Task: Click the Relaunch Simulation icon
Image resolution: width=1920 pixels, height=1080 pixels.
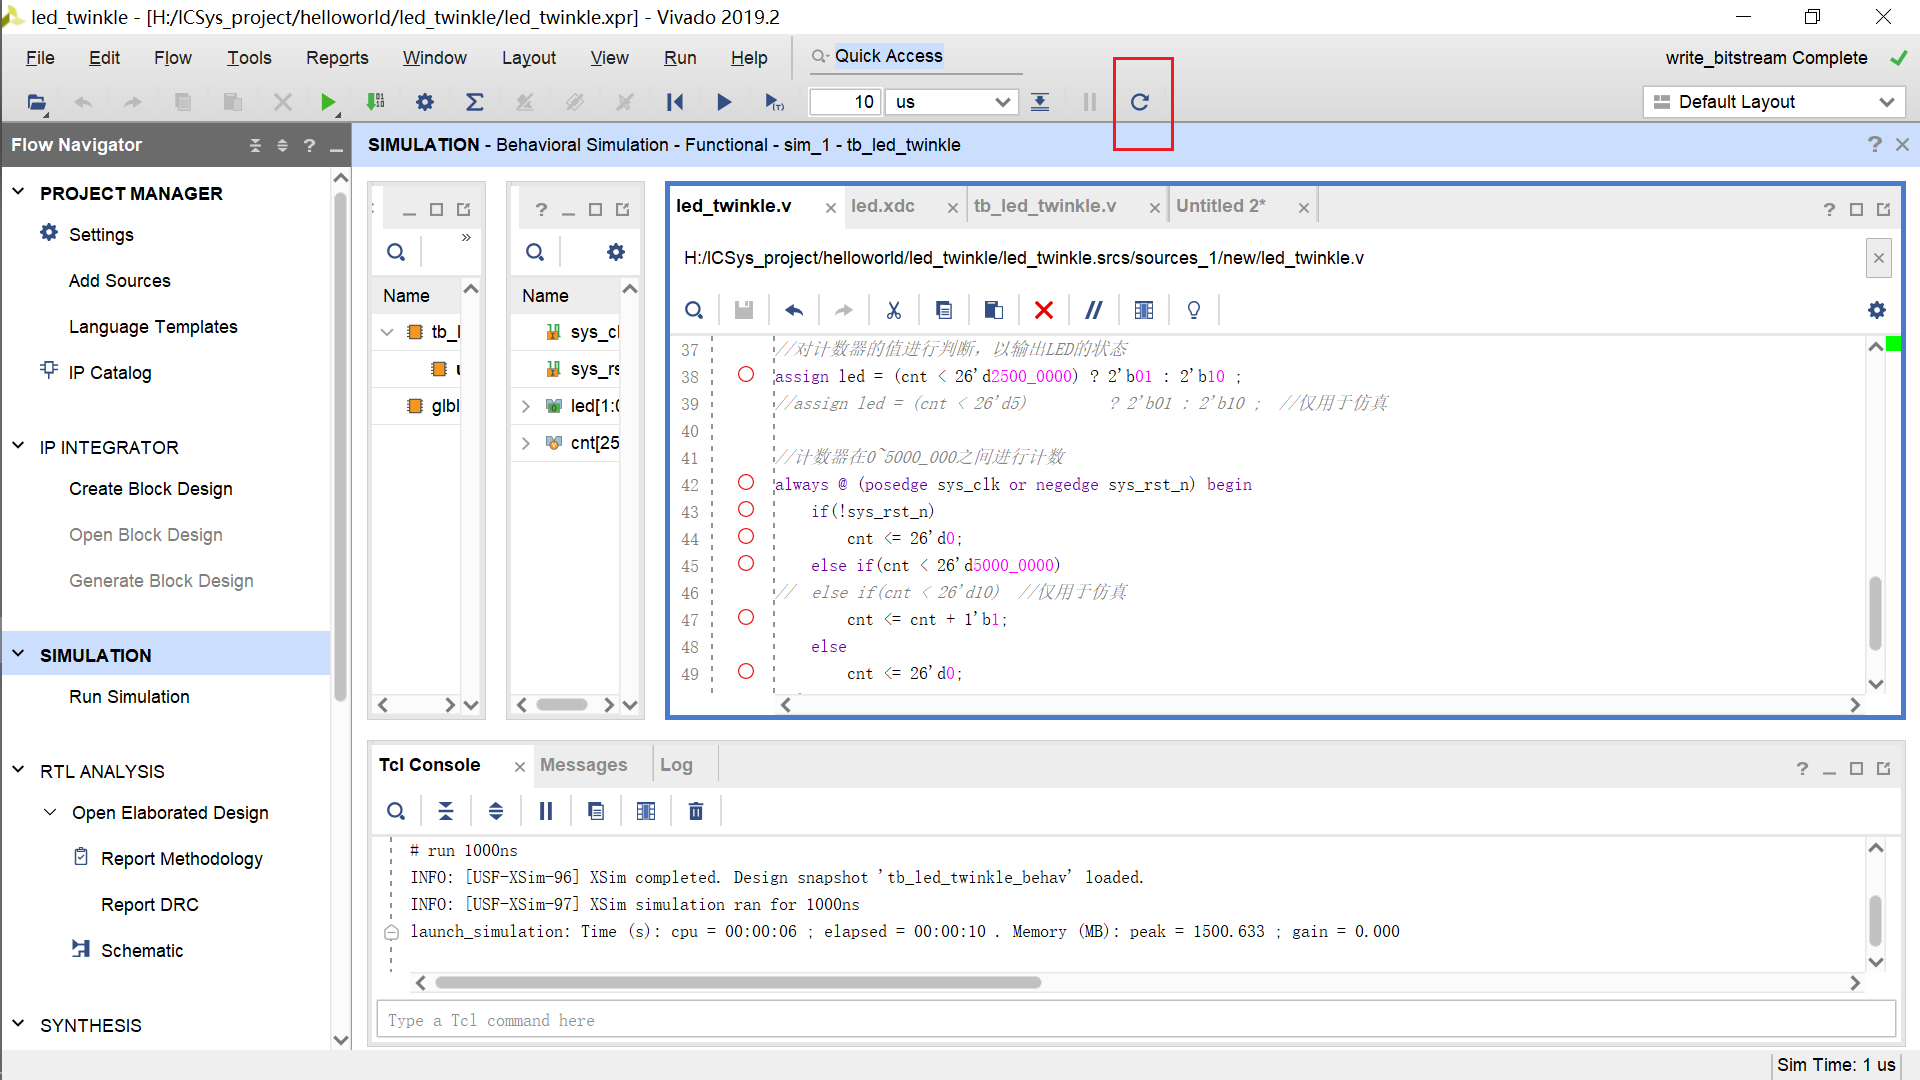Action: [1139, 102]
